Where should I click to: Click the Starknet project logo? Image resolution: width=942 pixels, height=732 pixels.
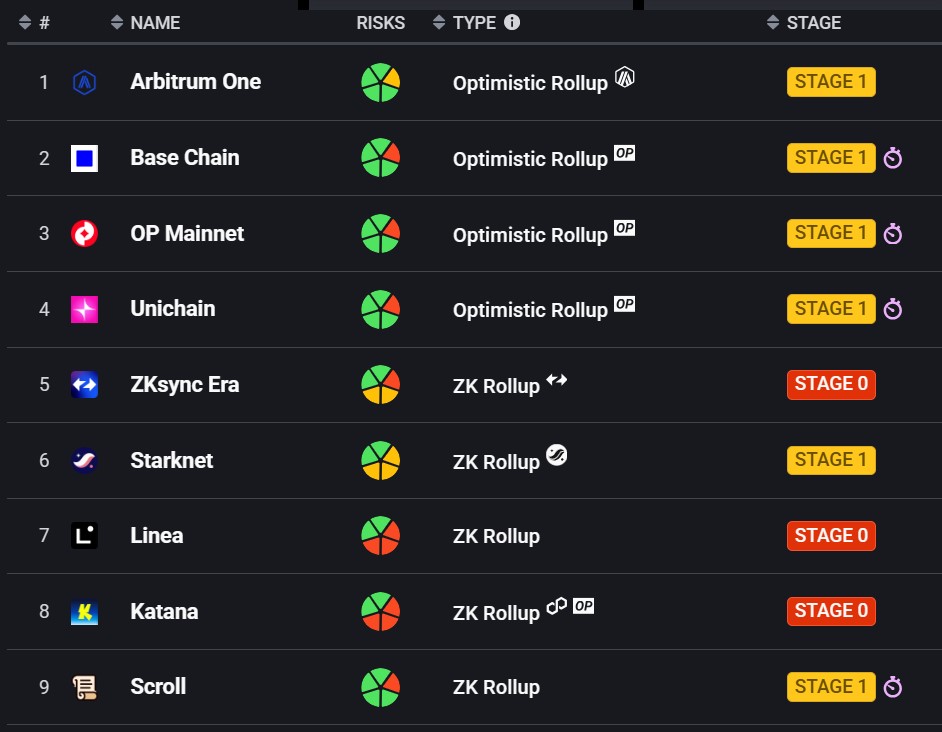click(84, 461)
